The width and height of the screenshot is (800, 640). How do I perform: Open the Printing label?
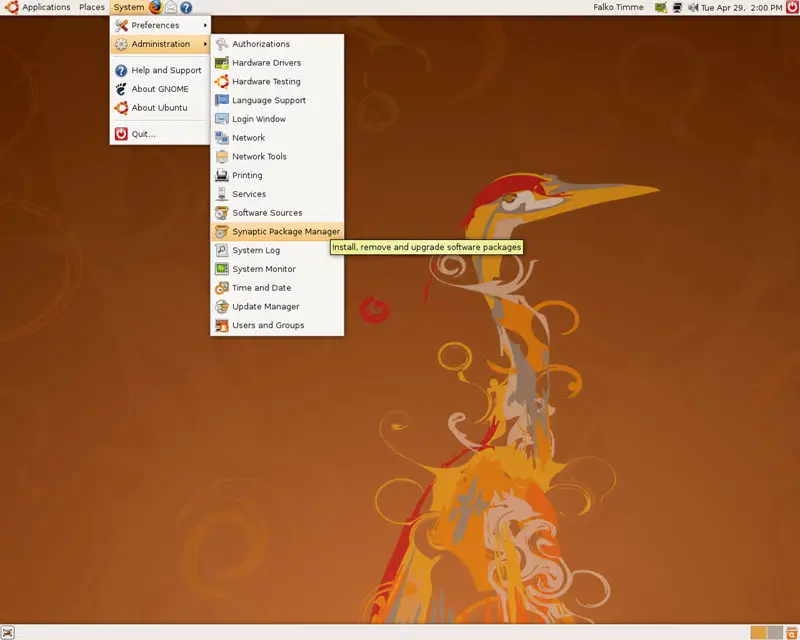click(247, 176)
